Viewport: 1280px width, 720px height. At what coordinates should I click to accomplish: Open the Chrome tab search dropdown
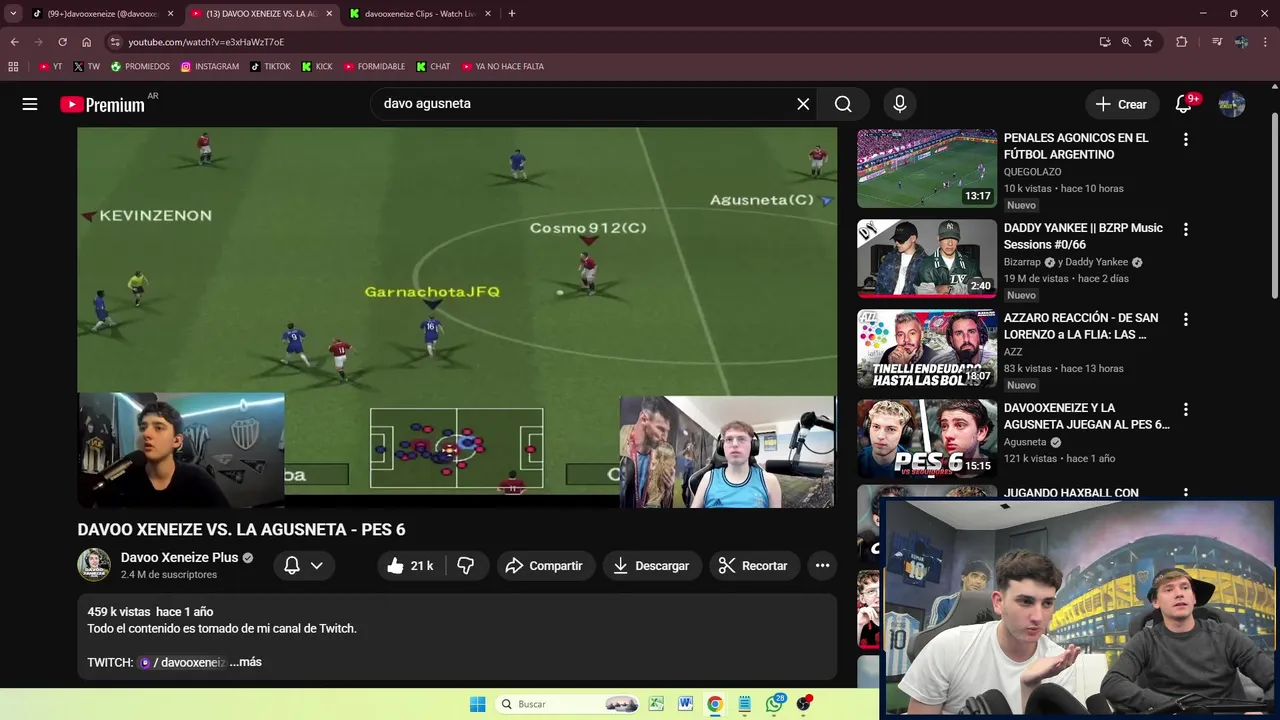point(13,14)
